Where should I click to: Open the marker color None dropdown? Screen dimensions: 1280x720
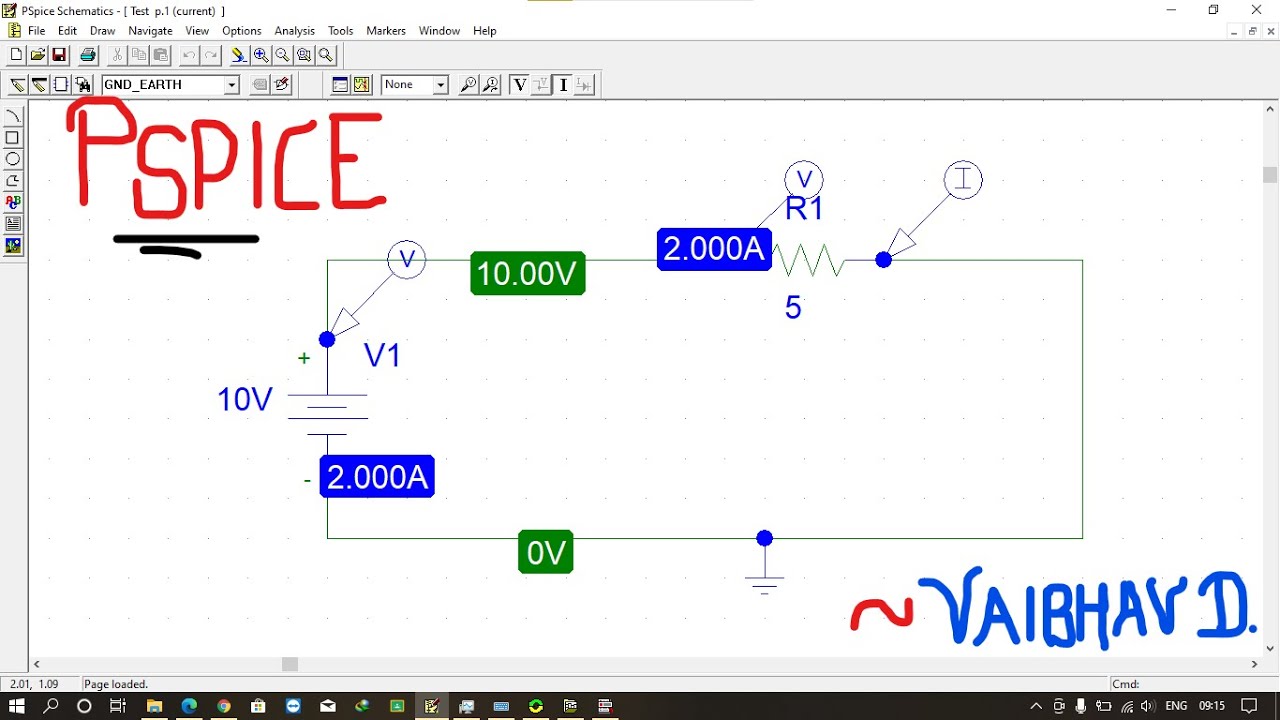pyautogui.click(x=440, y=85)
